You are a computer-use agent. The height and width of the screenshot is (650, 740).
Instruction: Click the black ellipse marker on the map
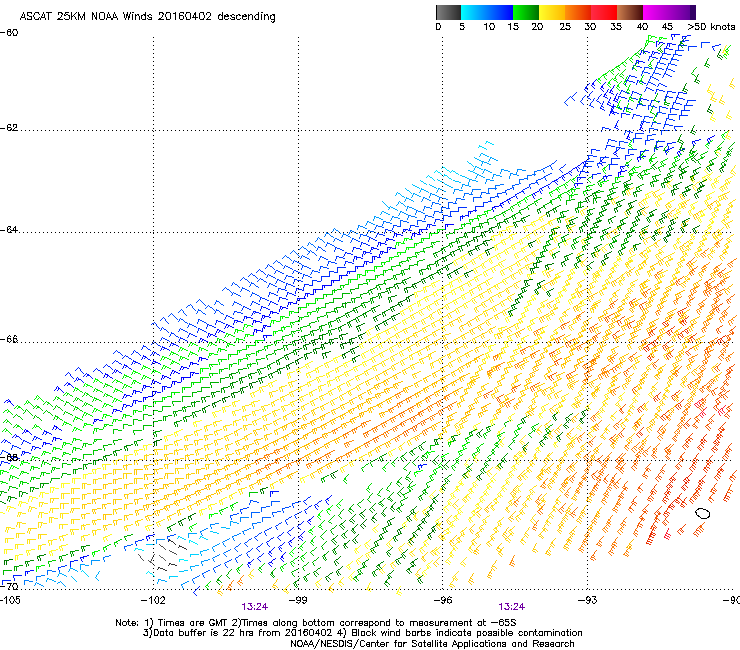pos(703,513)
